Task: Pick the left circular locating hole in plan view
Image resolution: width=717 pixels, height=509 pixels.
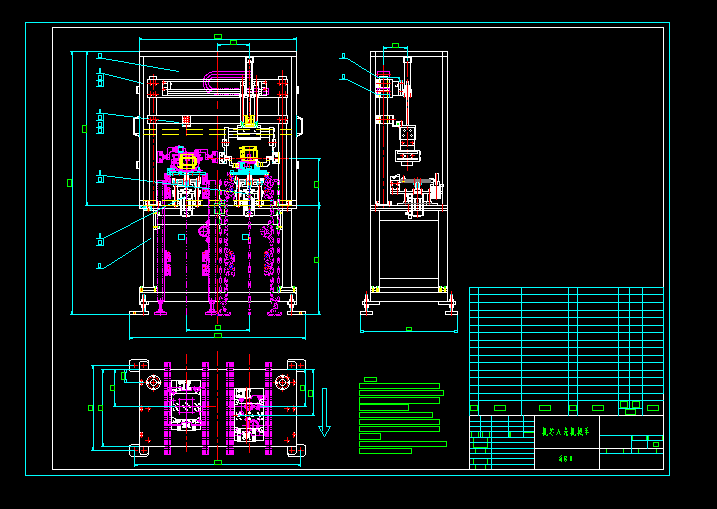Action: click(x=154, y=382)
